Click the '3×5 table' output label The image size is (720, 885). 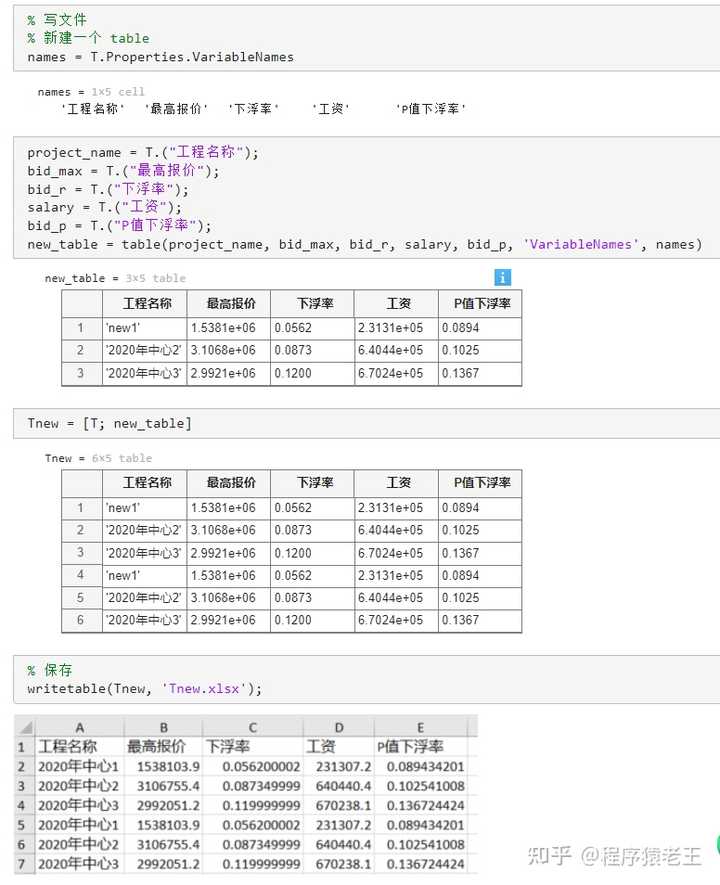point(156,278)
